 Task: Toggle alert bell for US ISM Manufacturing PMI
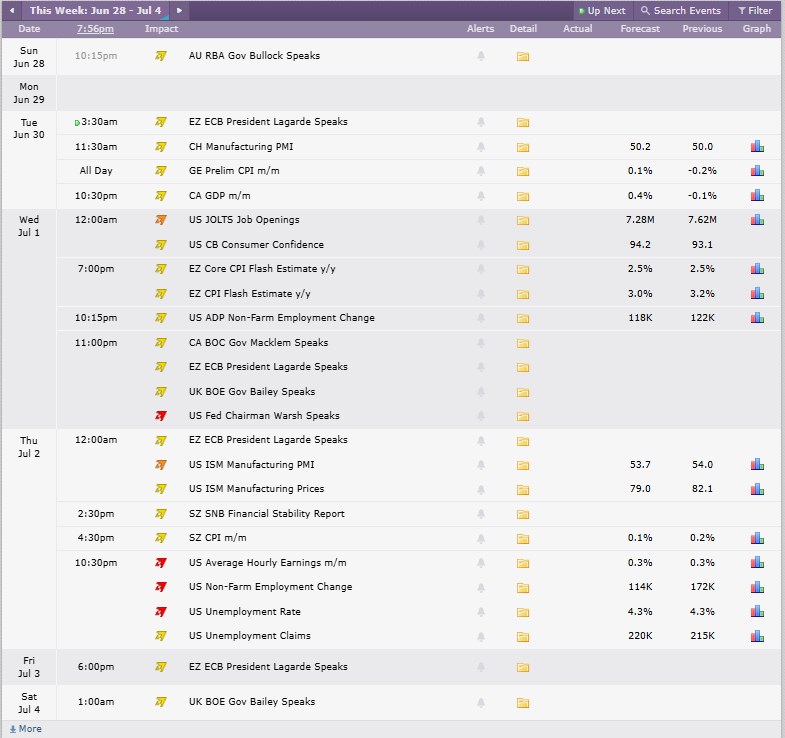coord(481,465)
